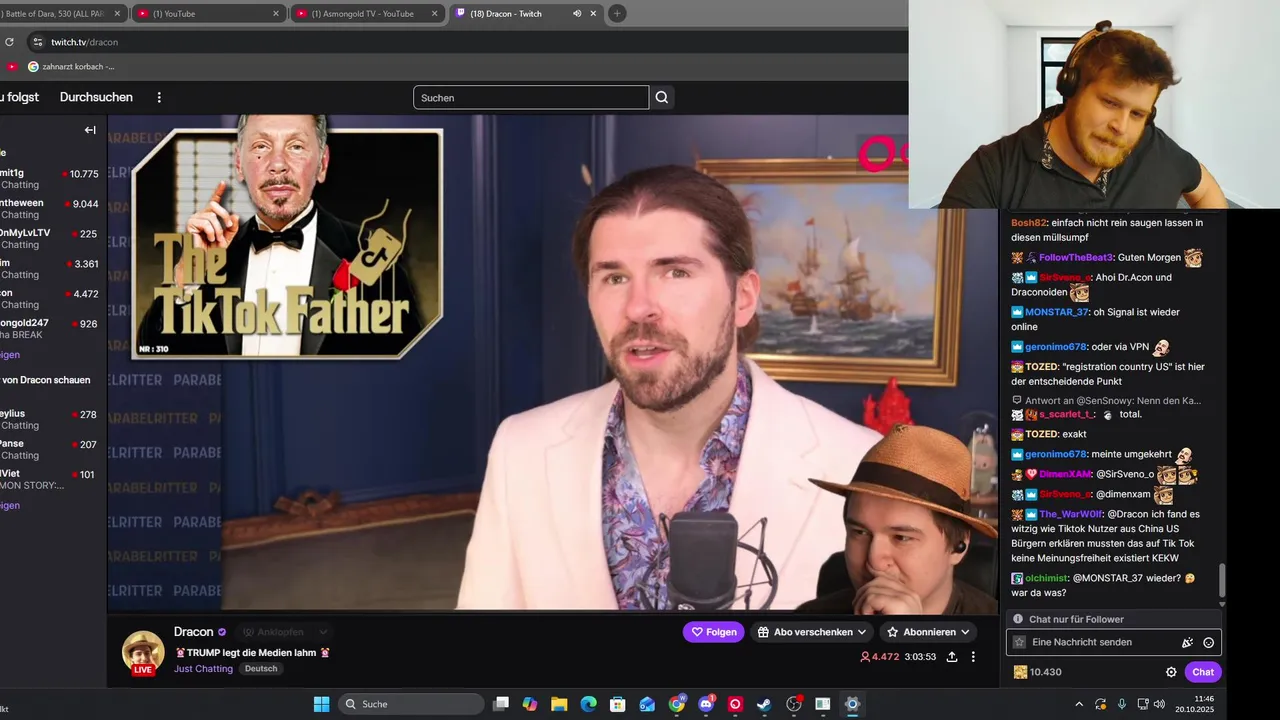Image resolution: width=1280 pixels, height=720 pixels.
Task: Open Task View on taskbar
Action: (x=501, y=704)
